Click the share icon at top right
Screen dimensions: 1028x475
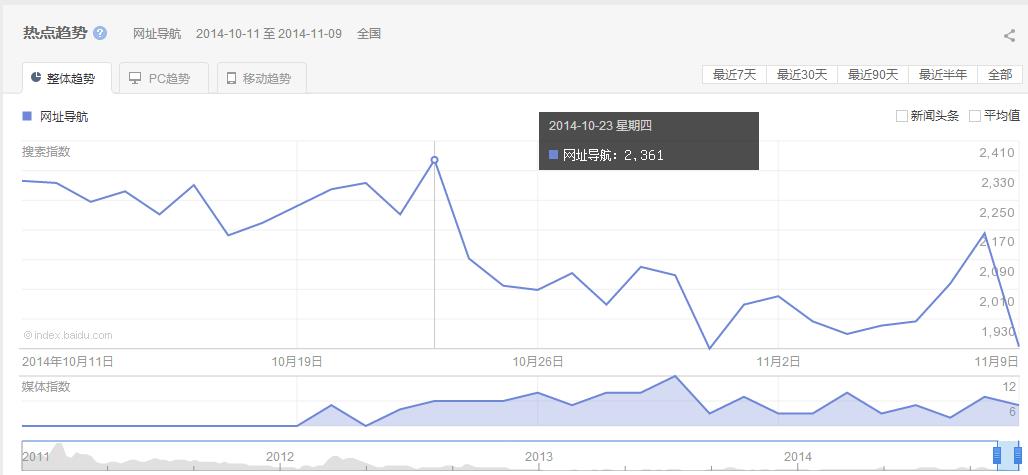1009,36
